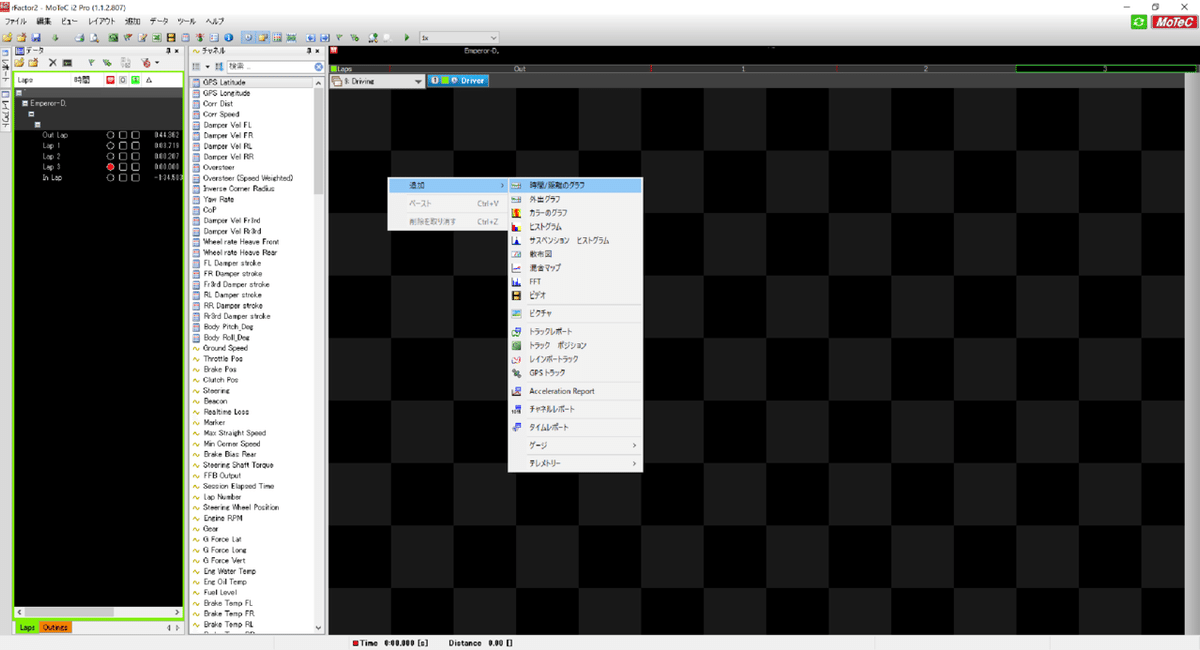1200x650 pixels.
Task: Switch to the Outlines tab at the bottom of the data panel
Action: pyautogui.click(x=55, y=628)
